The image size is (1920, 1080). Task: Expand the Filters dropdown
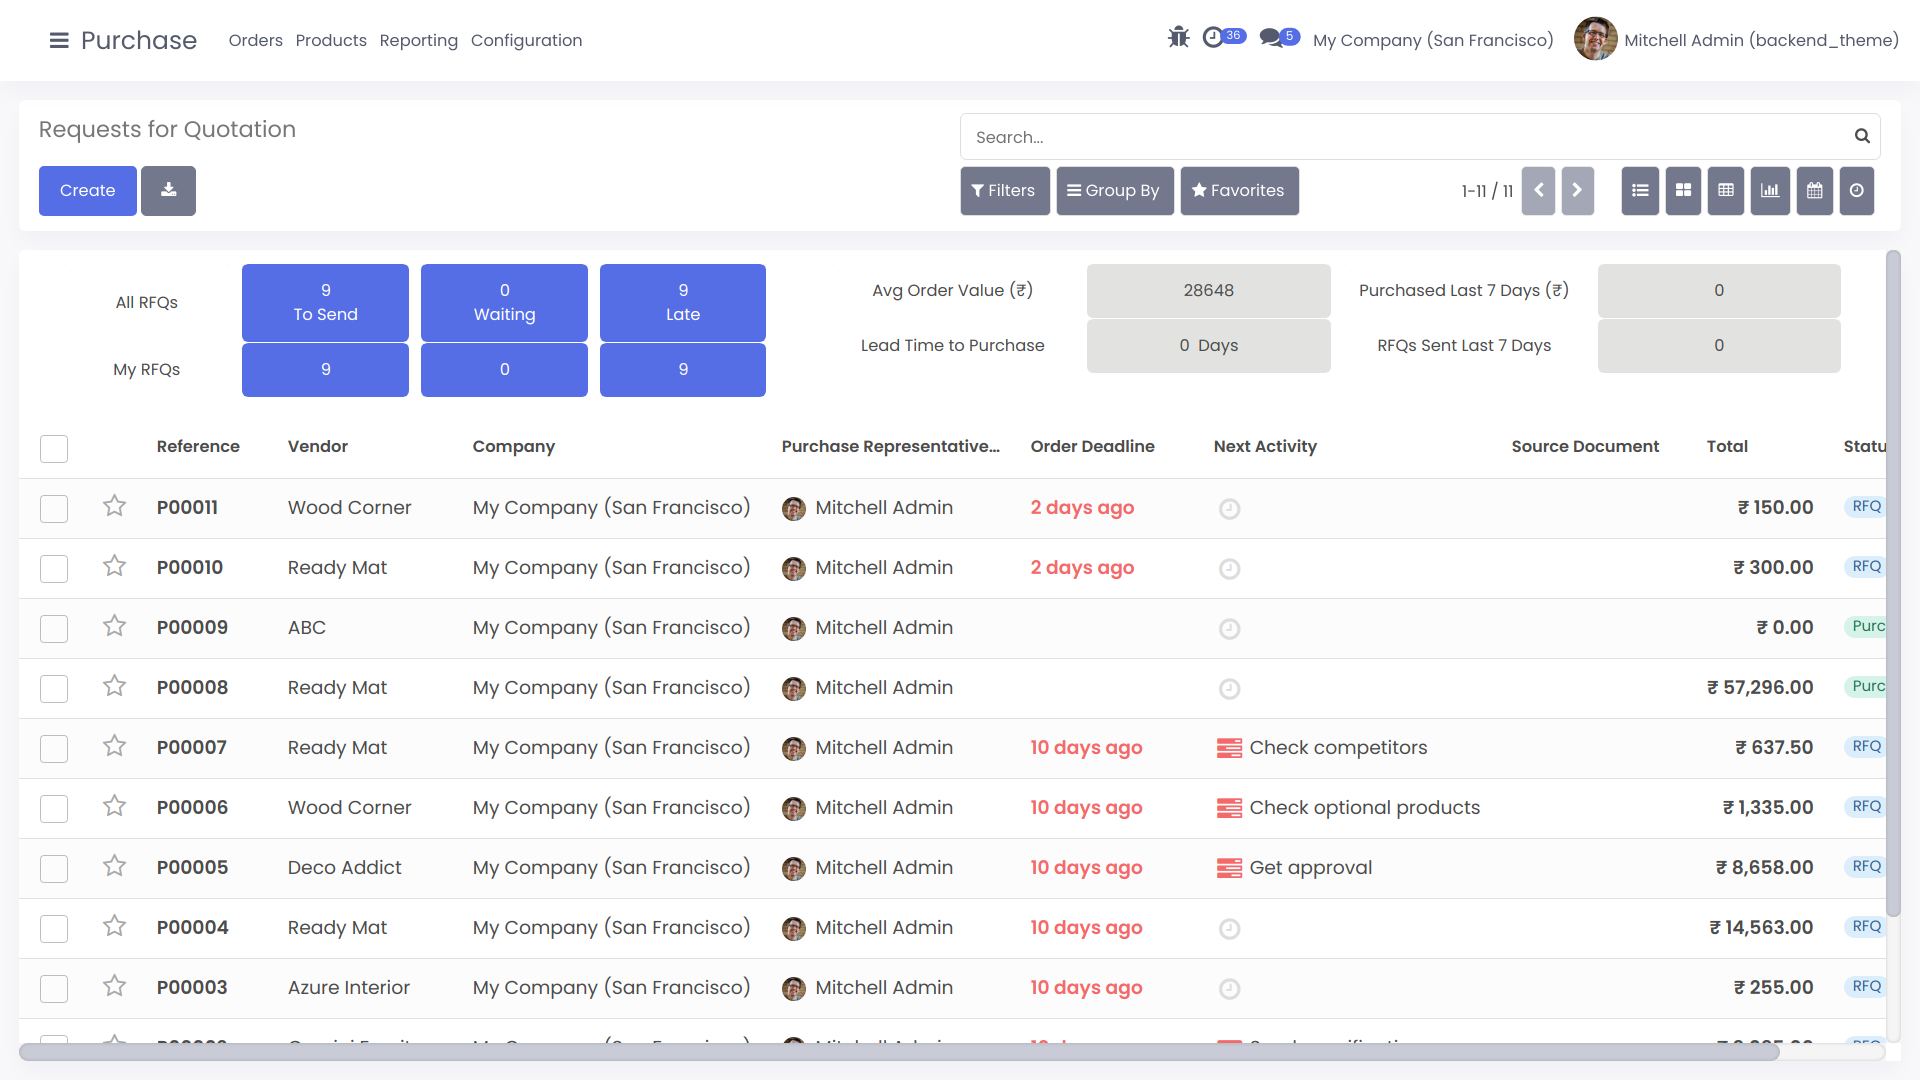(1004, 190)
